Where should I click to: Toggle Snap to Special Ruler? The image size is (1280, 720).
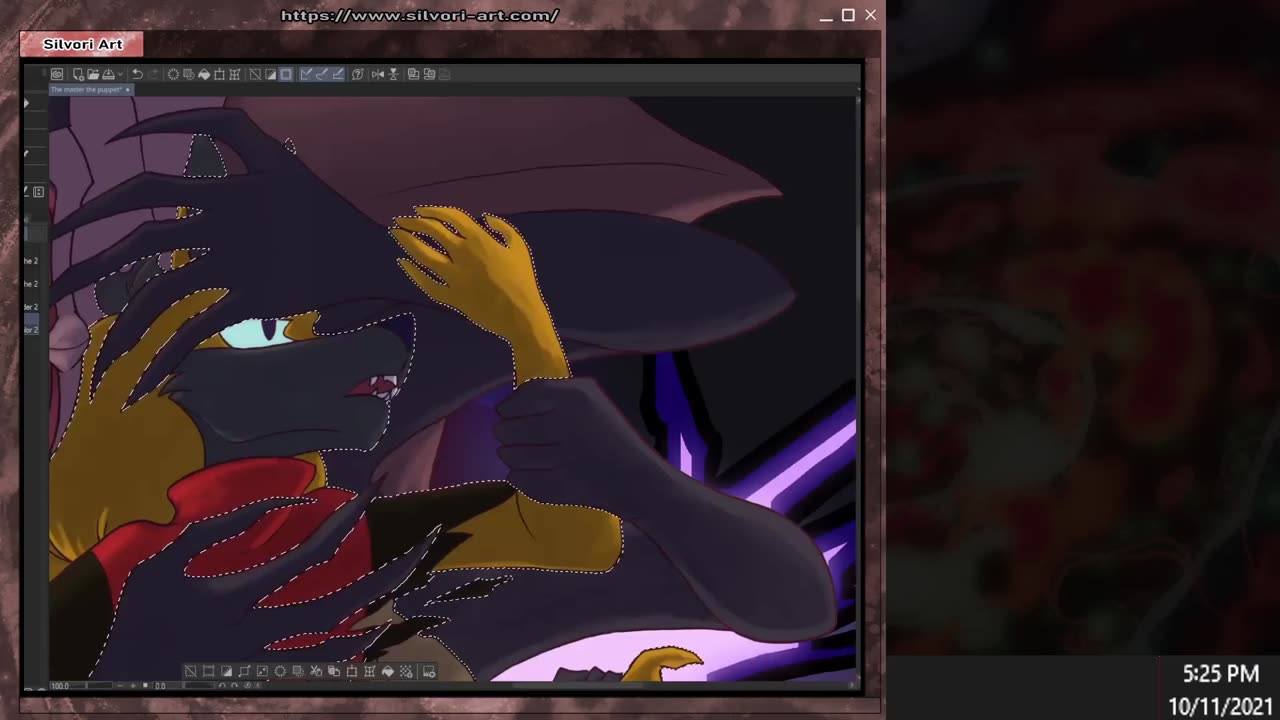point(321,74)
